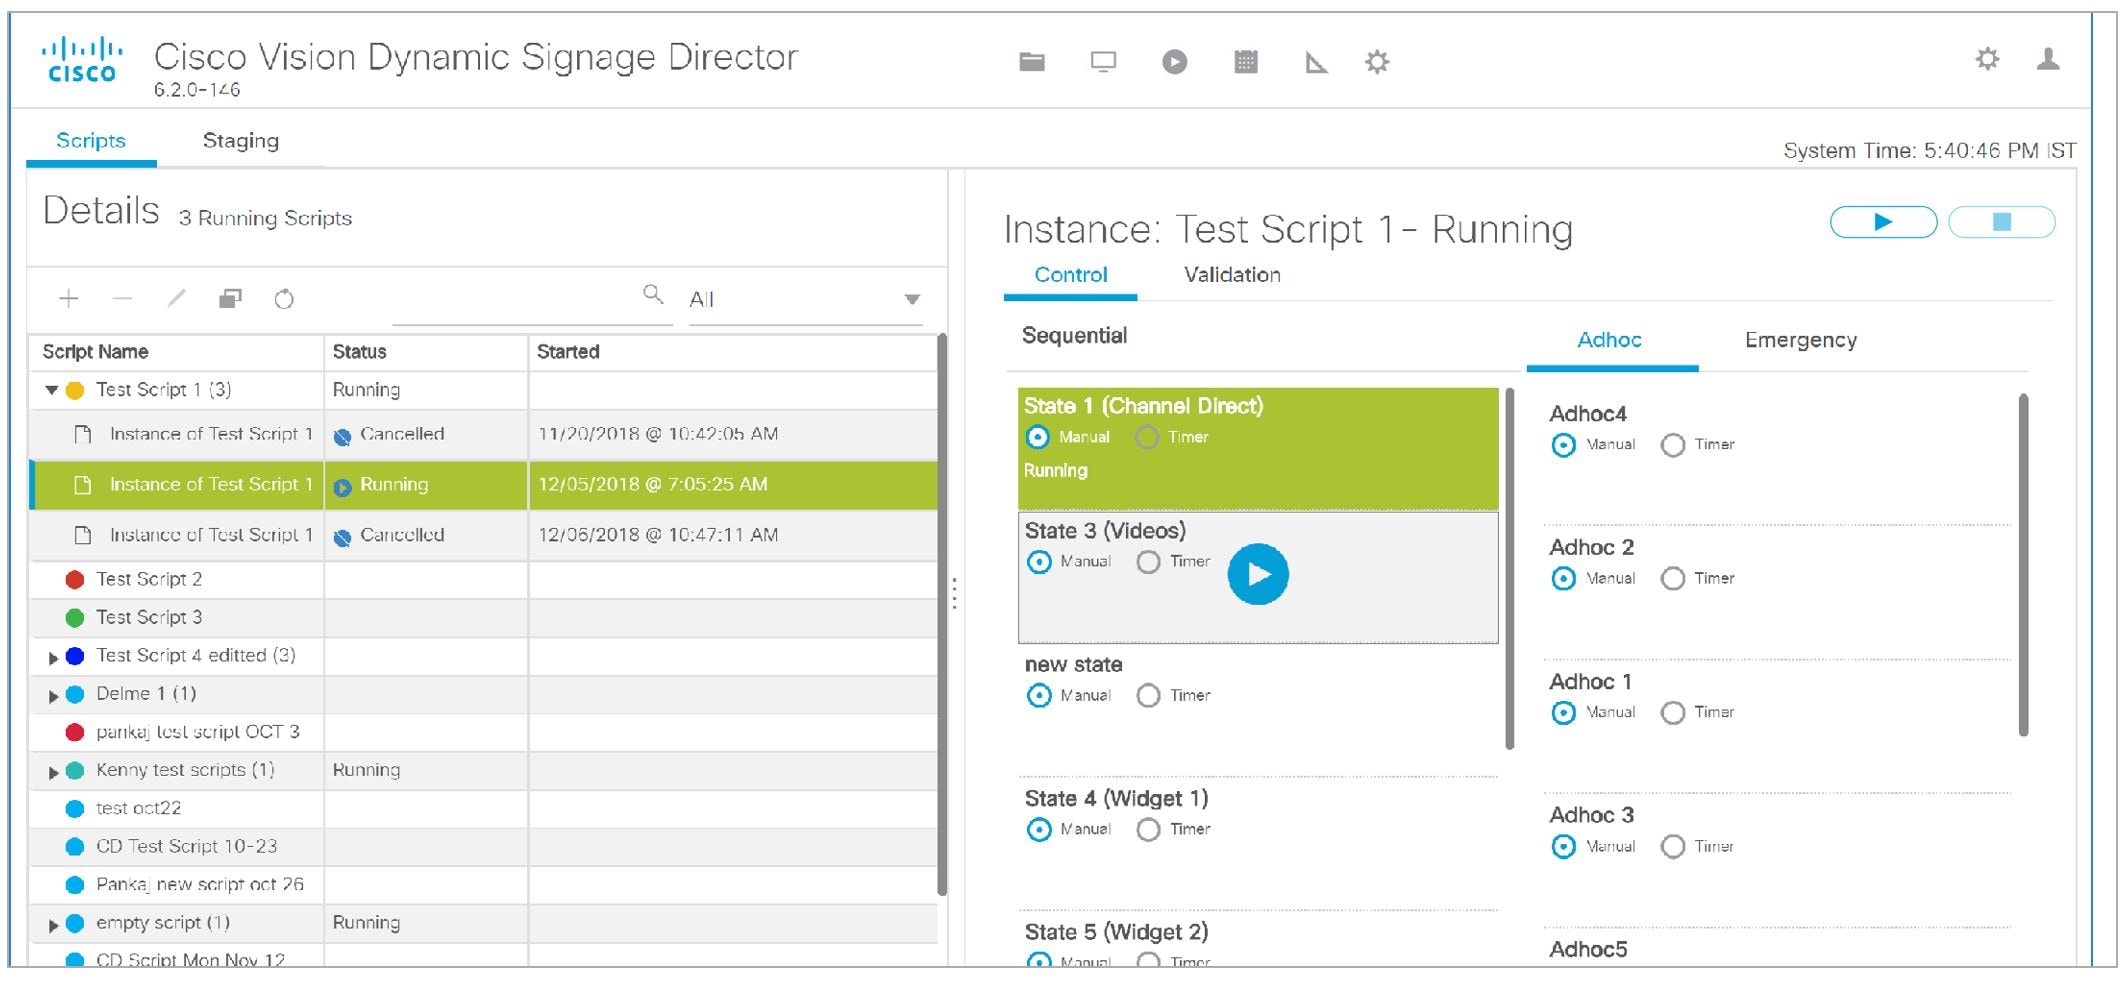This screenshot has height=987, width=2124.
Task: Click the round play icon in the header
Action: 1174,62
